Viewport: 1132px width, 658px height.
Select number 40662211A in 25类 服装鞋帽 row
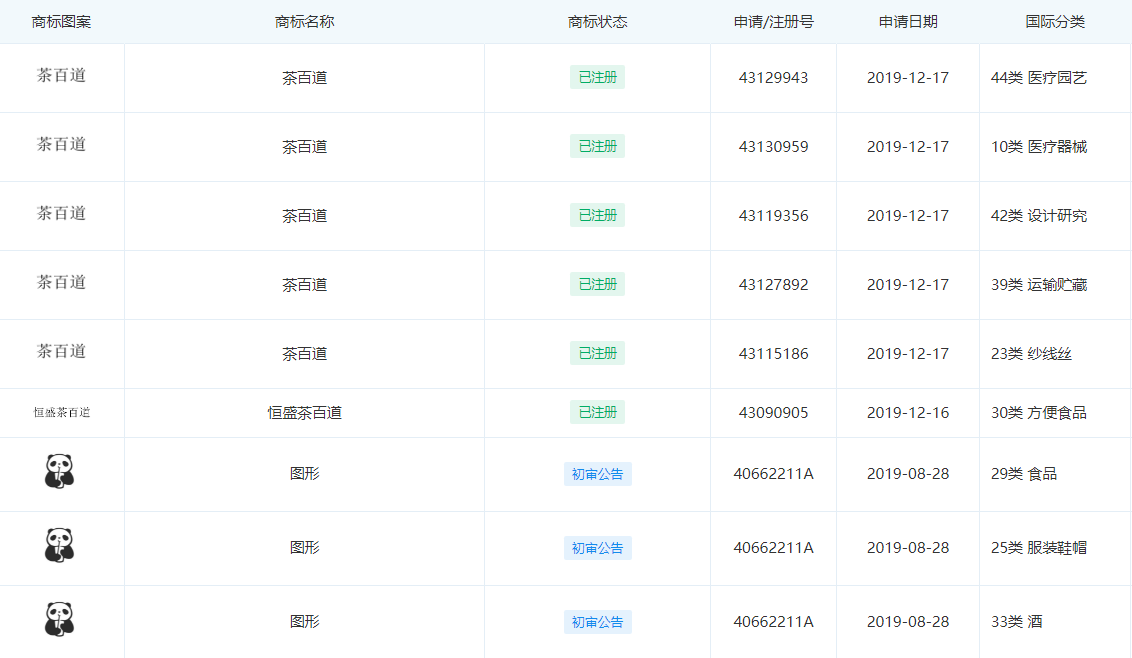773,547
